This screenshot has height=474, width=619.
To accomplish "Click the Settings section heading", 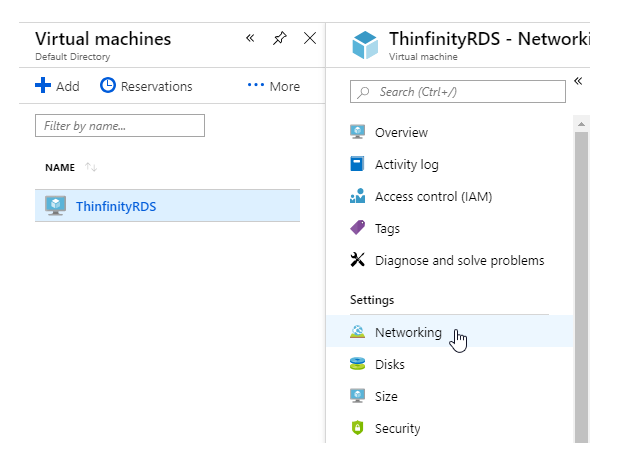I will click(x=372, y=300).
